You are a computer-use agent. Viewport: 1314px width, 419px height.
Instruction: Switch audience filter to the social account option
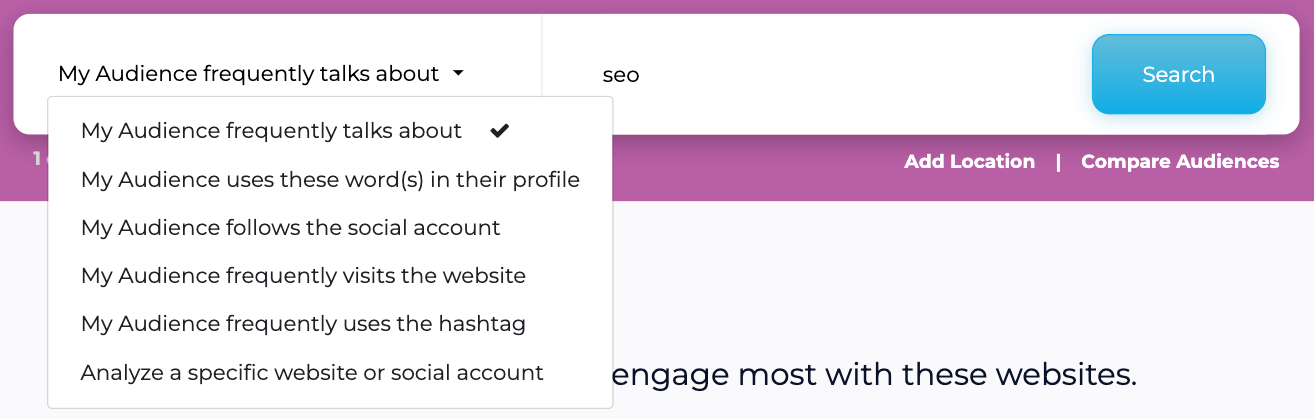[290, 228]
